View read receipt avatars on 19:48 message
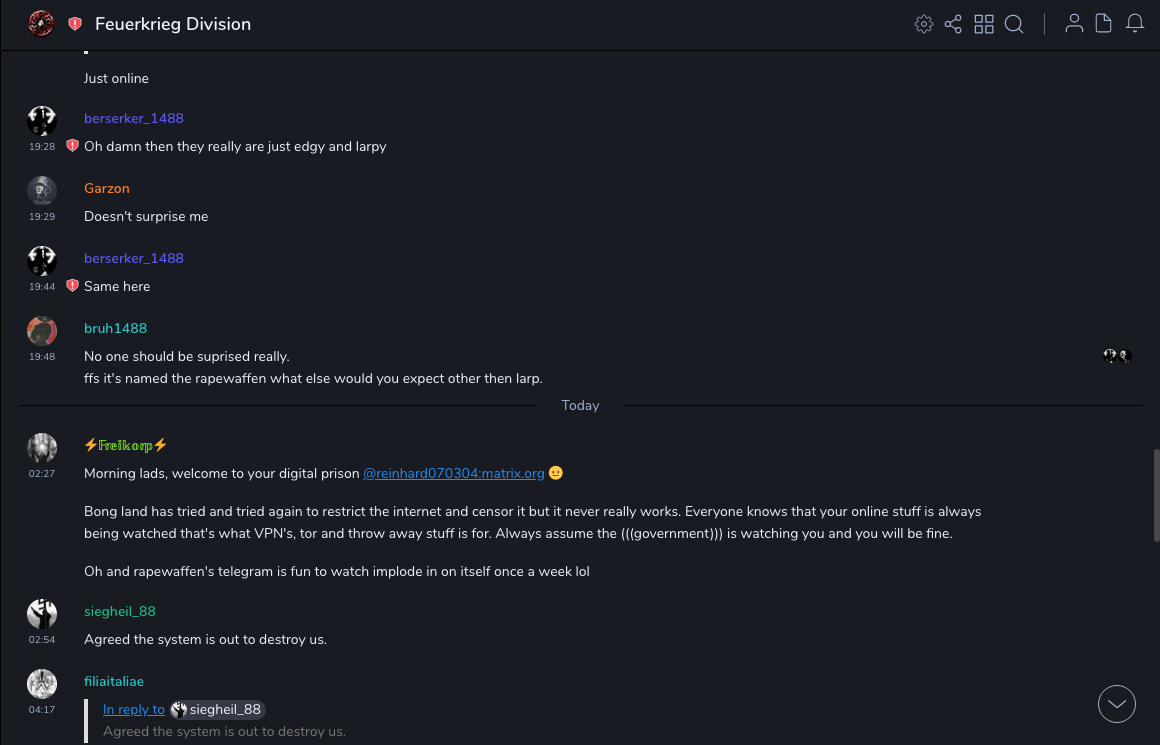The height and width of the screenshot is (745, 1160). click(1117, 356)
